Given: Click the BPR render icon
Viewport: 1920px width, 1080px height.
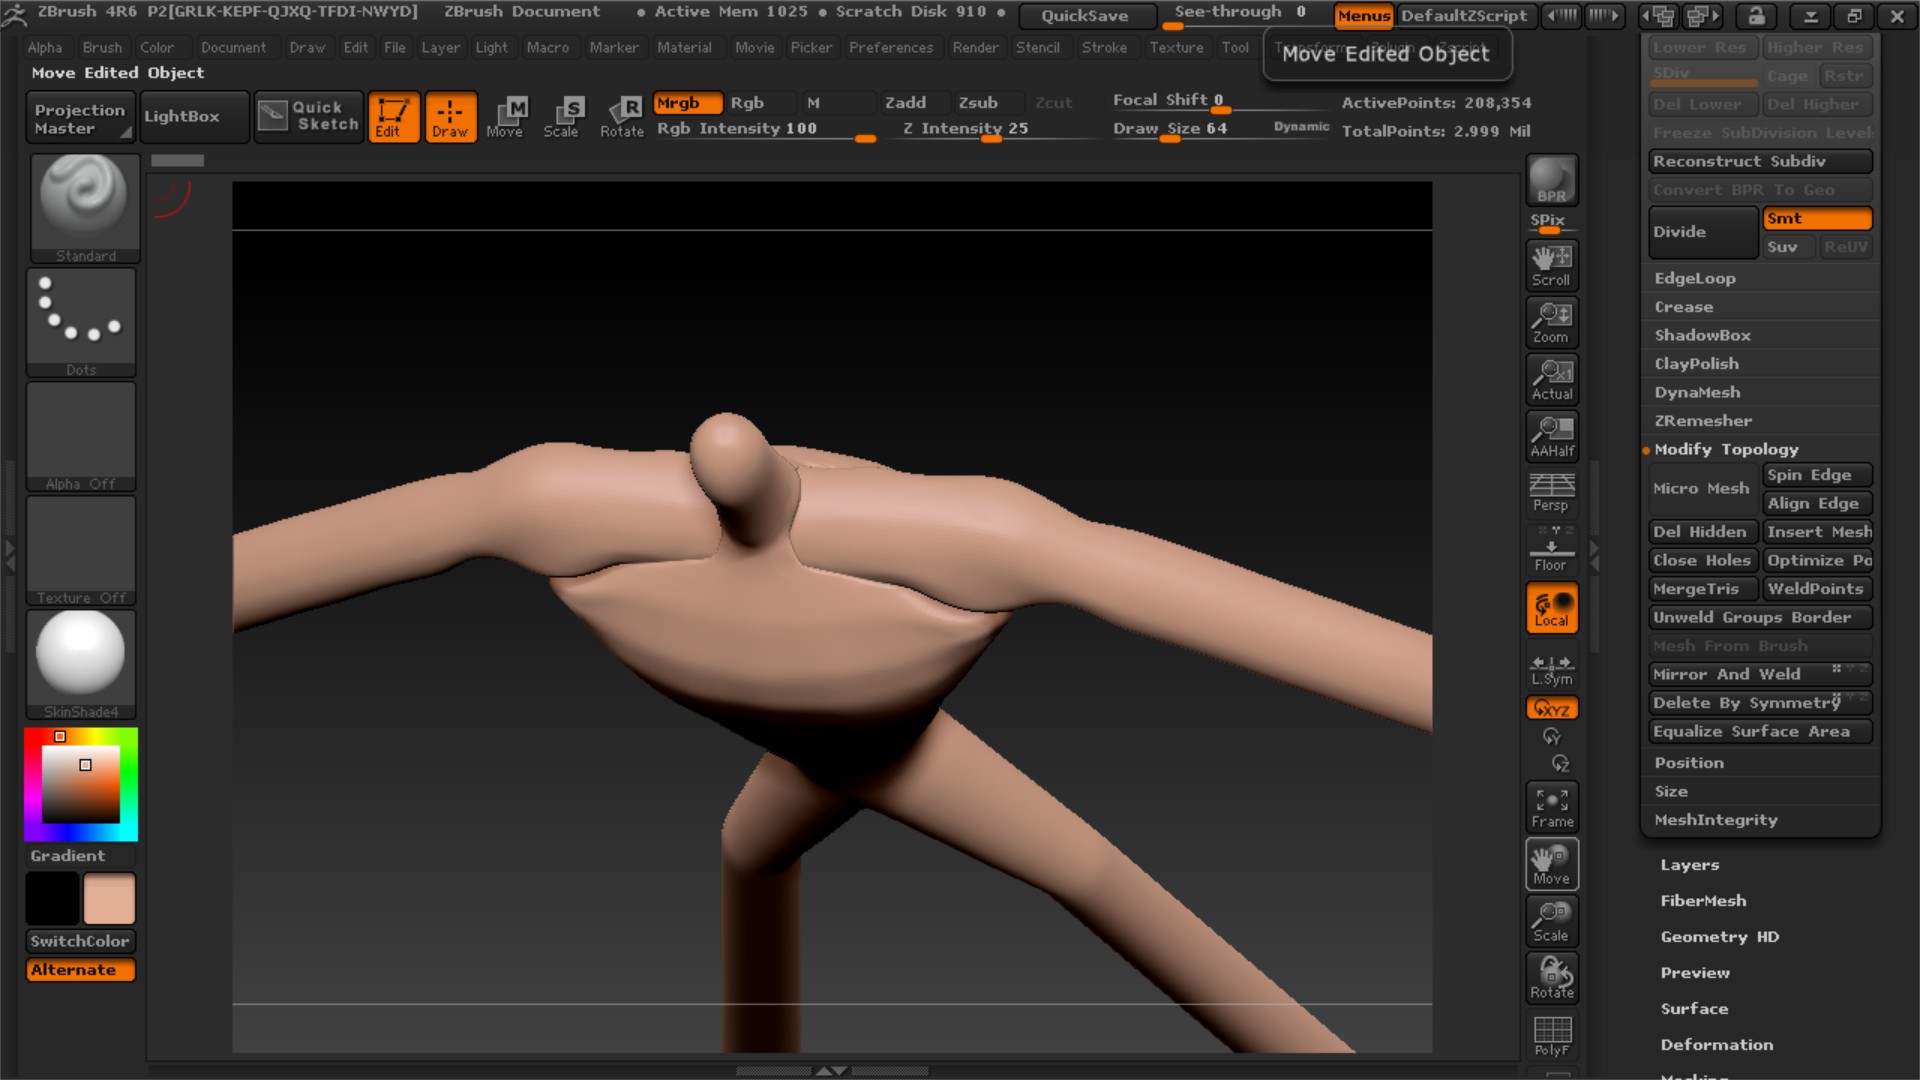Looking at the screenshot, I should click(1551, 180).
